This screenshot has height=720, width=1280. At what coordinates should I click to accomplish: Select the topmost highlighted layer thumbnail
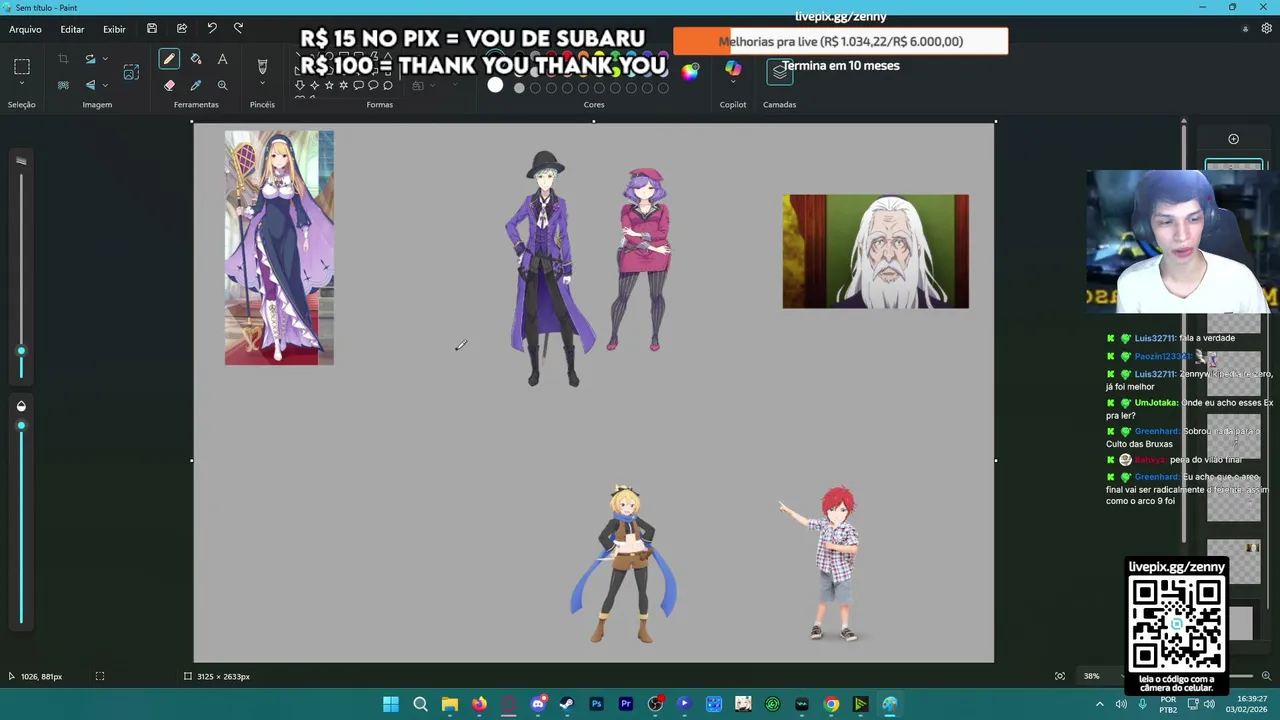coord(1234,166)
